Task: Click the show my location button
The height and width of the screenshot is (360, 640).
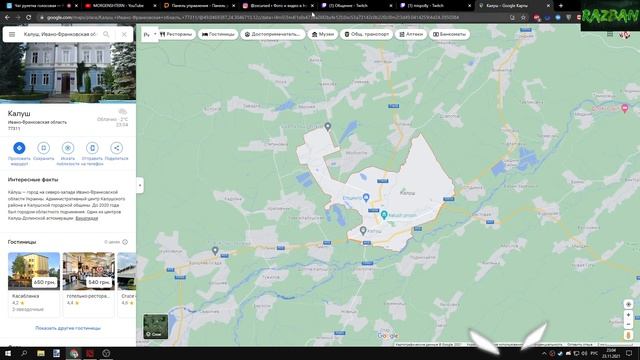Action: point(628,304)
